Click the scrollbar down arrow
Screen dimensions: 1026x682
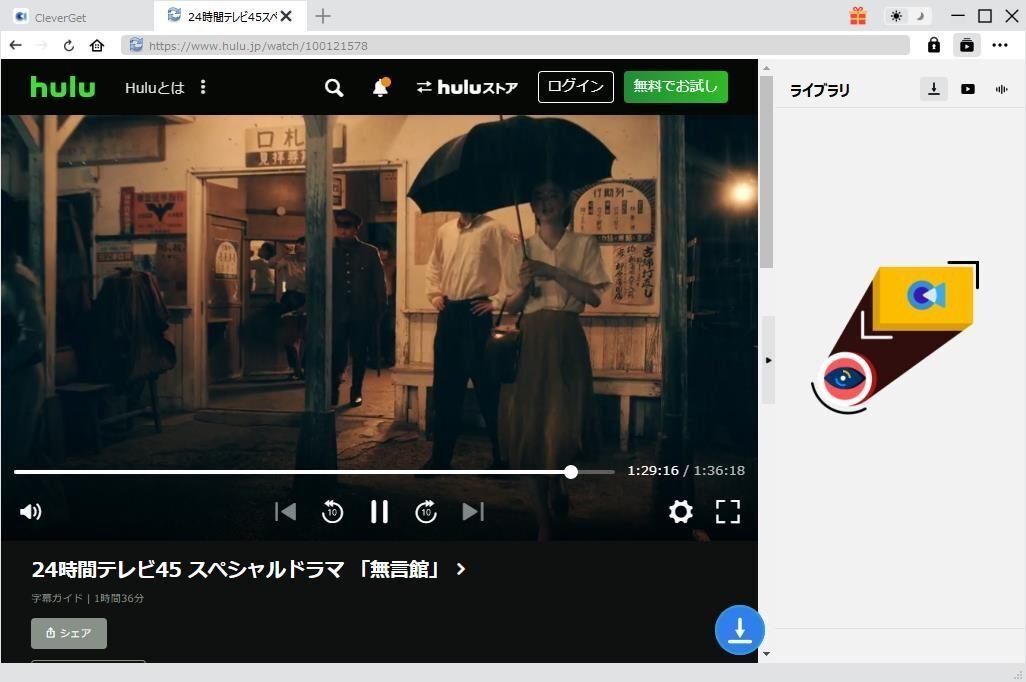(766, 653)
